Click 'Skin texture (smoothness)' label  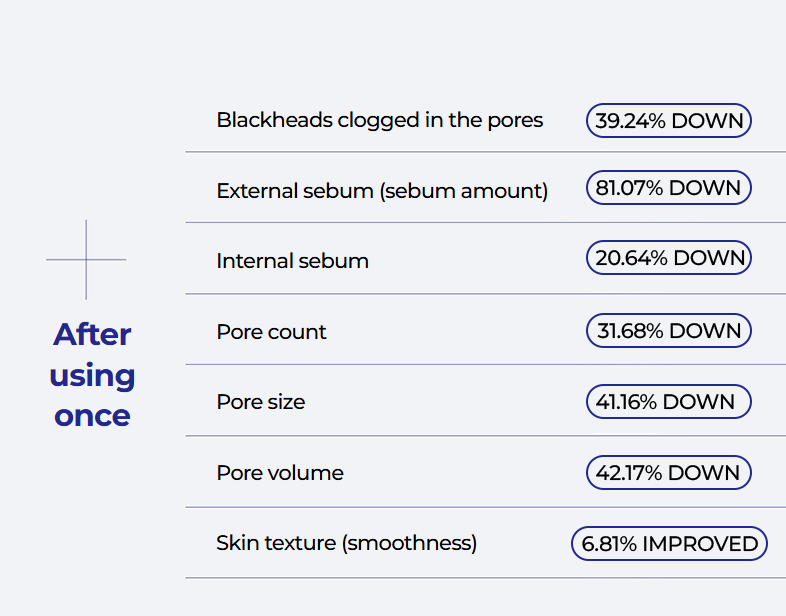(346, 543)
